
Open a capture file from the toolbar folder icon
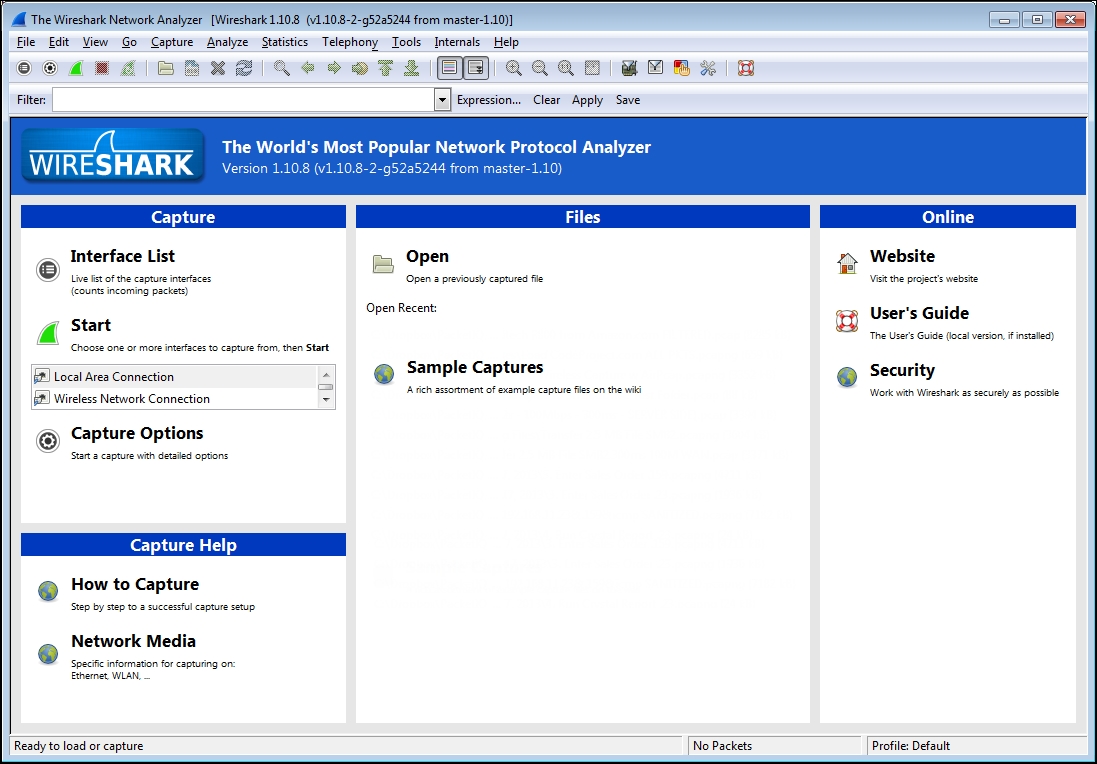pyautogui.click(x=166, y=68)
